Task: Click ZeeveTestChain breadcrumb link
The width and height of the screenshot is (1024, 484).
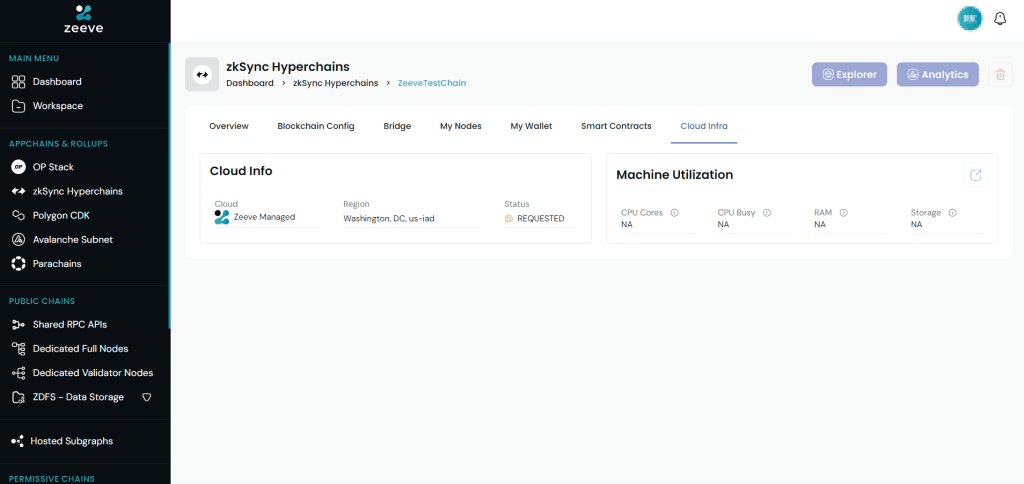Action: [432, 84]
